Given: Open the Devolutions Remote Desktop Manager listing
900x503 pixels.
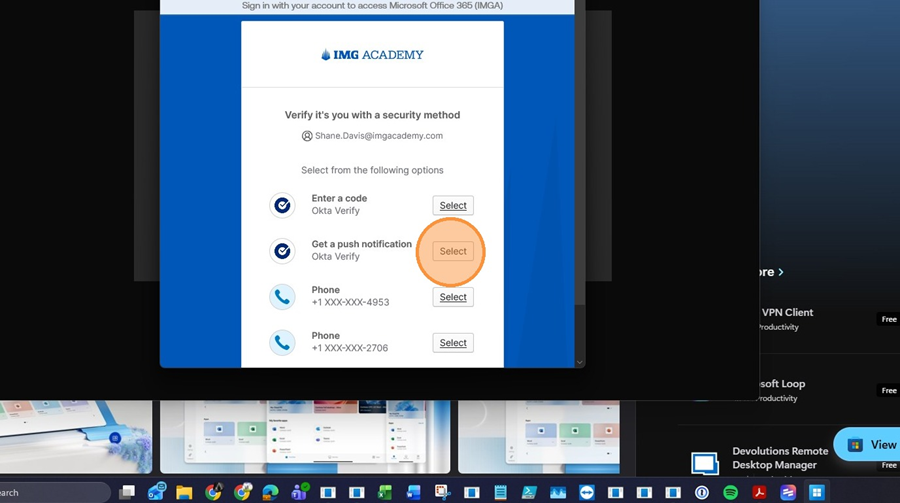Looking at the screenshot, I should tap(780, 458).
